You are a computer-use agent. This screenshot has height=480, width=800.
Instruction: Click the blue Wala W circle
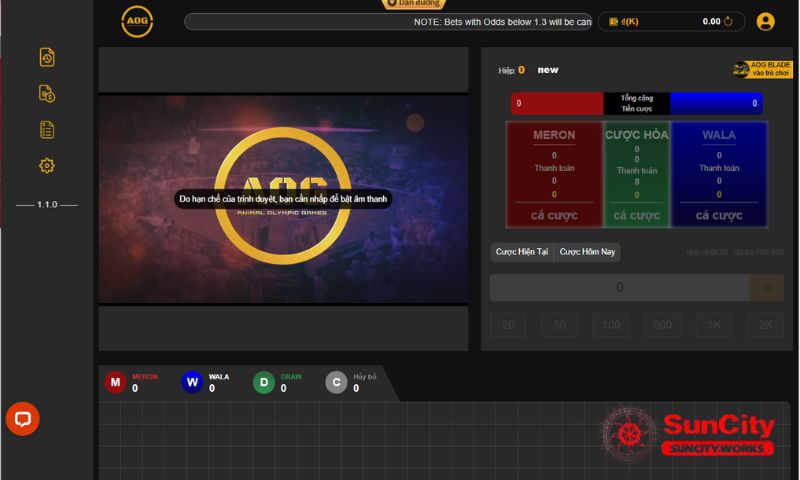tap(192, 382)
